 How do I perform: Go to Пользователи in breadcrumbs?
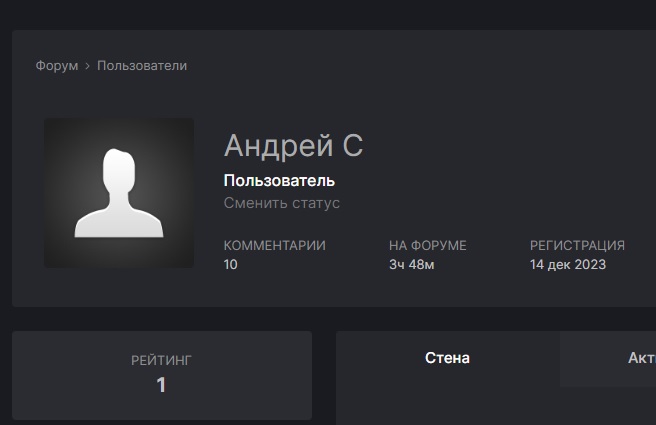click(x=142, y=66)
